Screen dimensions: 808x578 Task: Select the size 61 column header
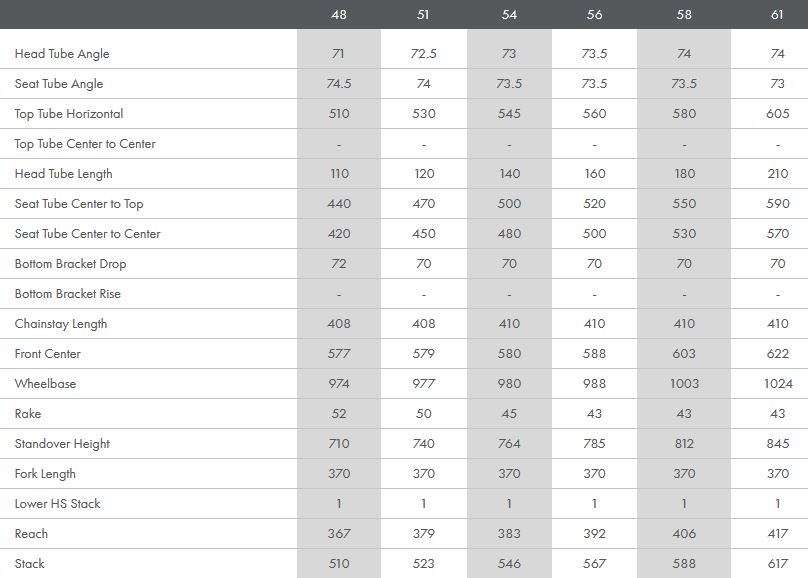(x=777, y=15)
